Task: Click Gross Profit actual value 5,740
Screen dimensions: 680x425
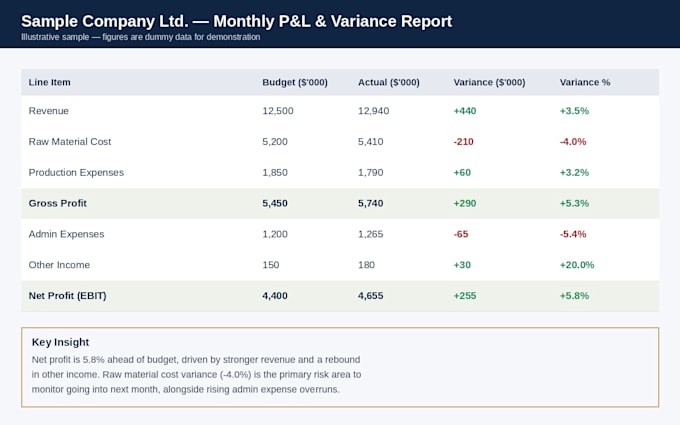Action: 370,203
